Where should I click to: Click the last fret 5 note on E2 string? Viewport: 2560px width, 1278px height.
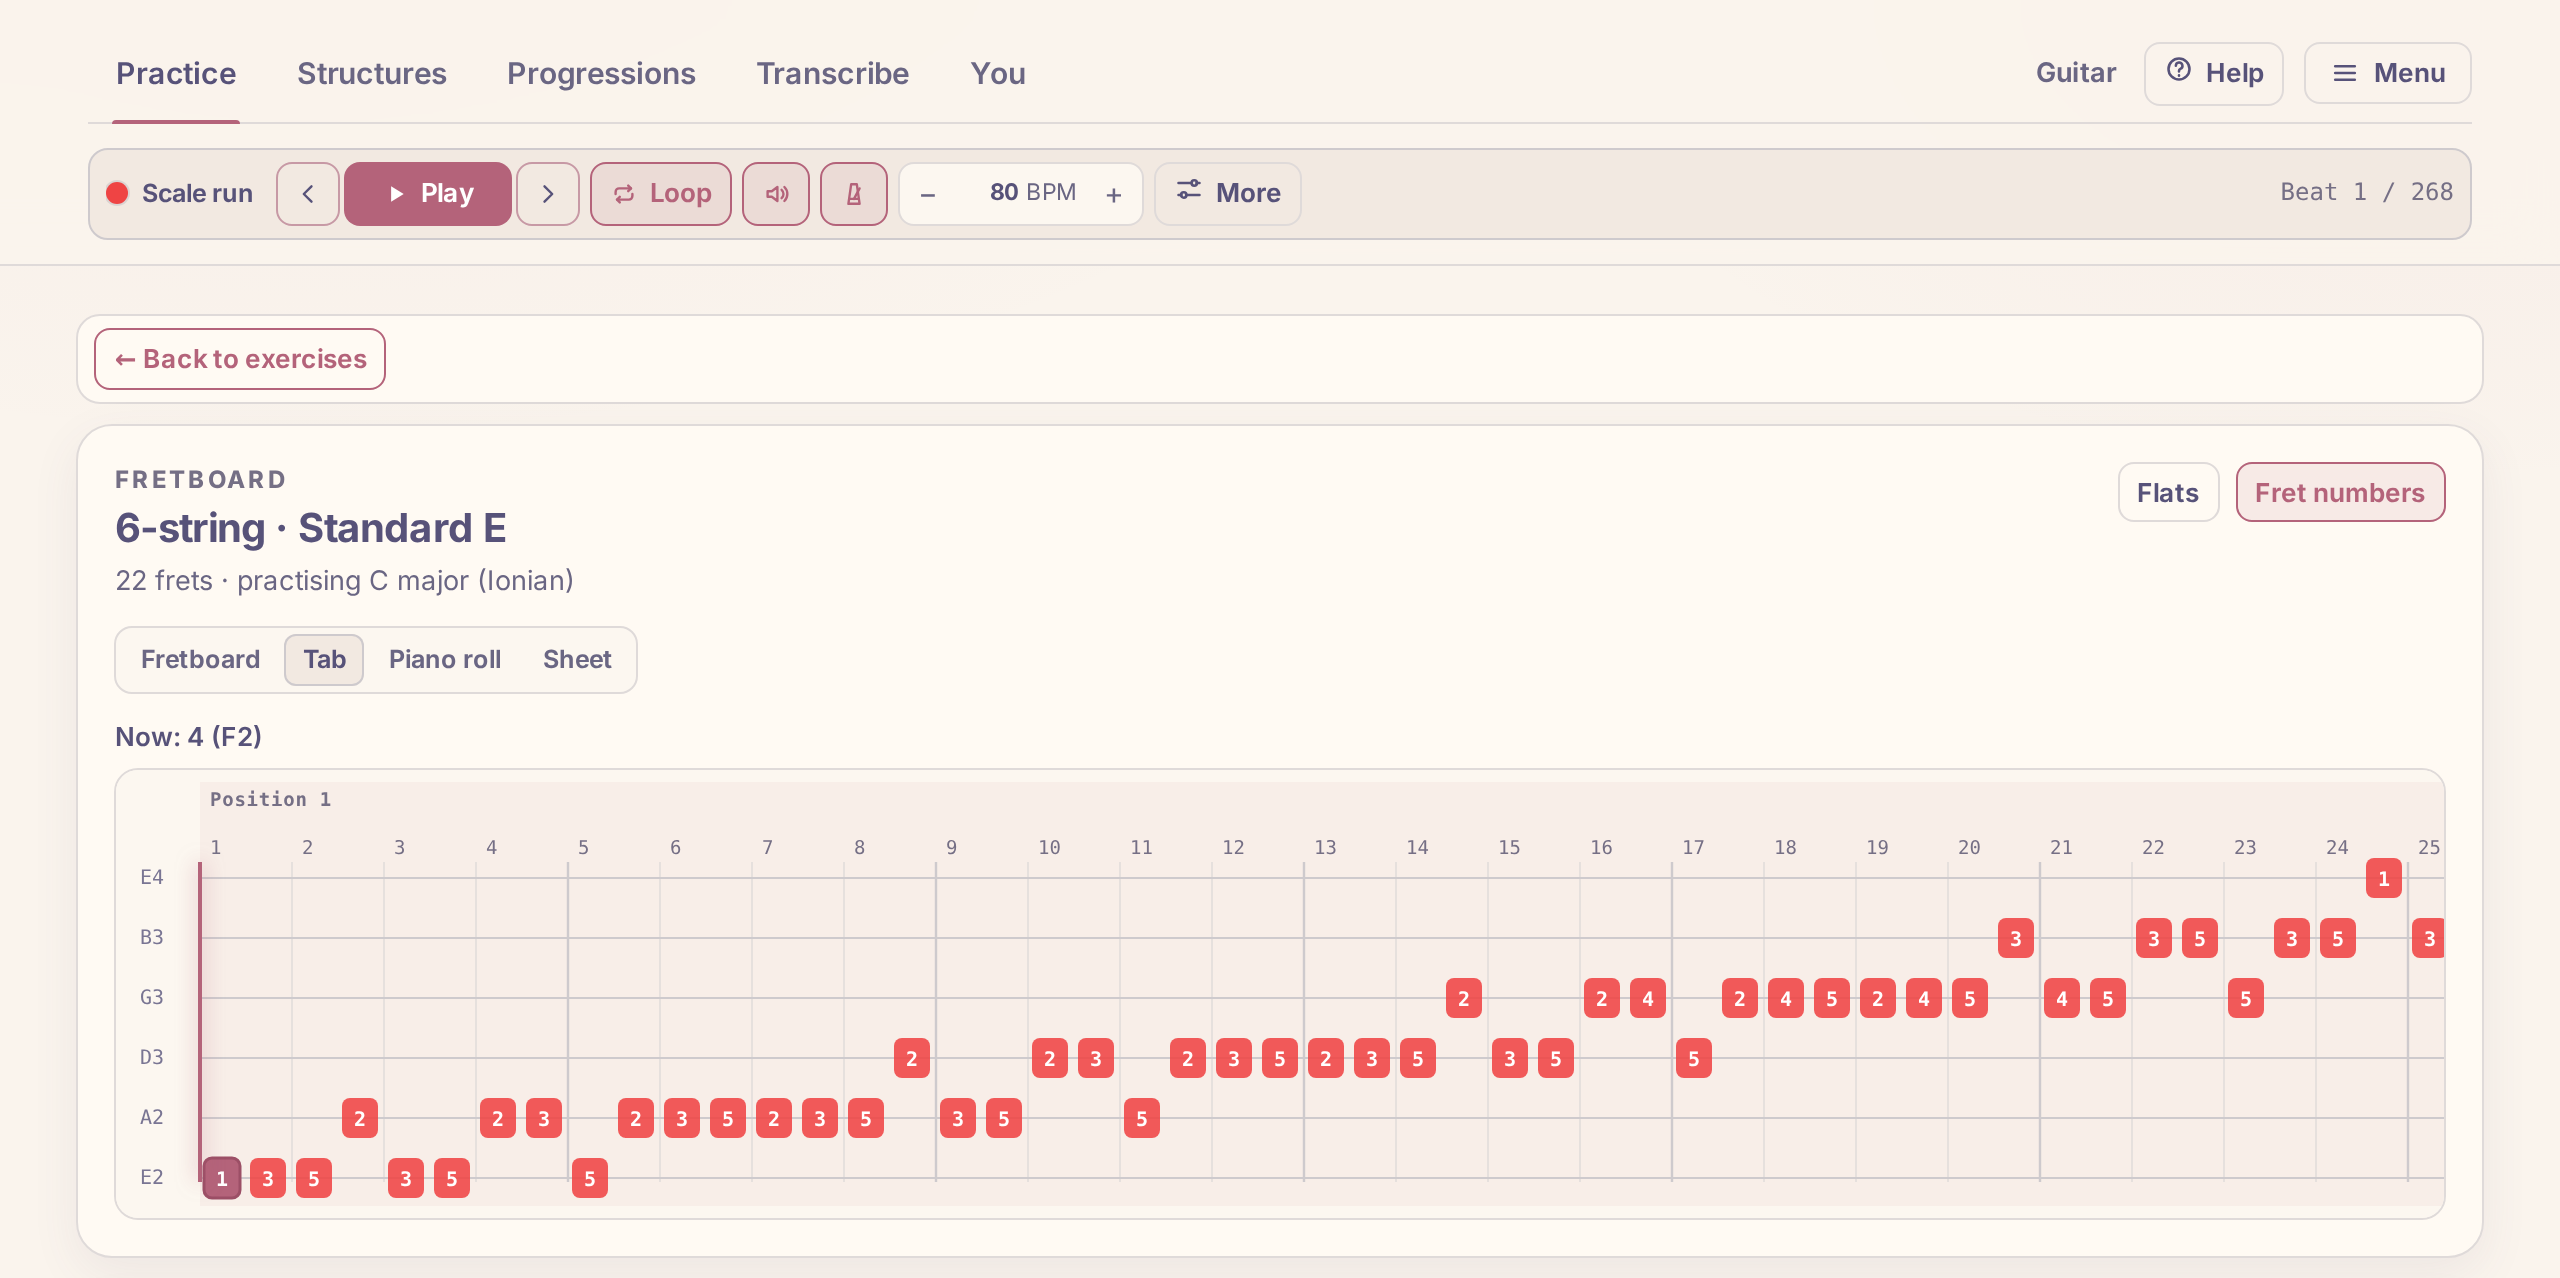pyautogui.click(x=590, y=1178)
